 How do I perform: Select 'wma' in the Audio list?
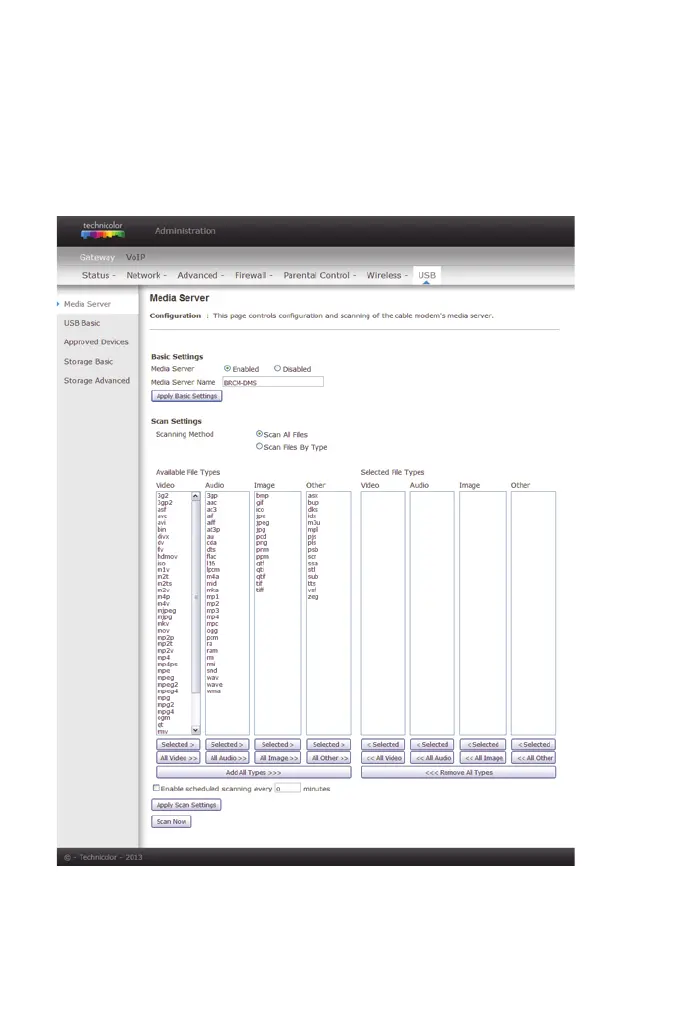pyautogui.click(x=213, y=691)
